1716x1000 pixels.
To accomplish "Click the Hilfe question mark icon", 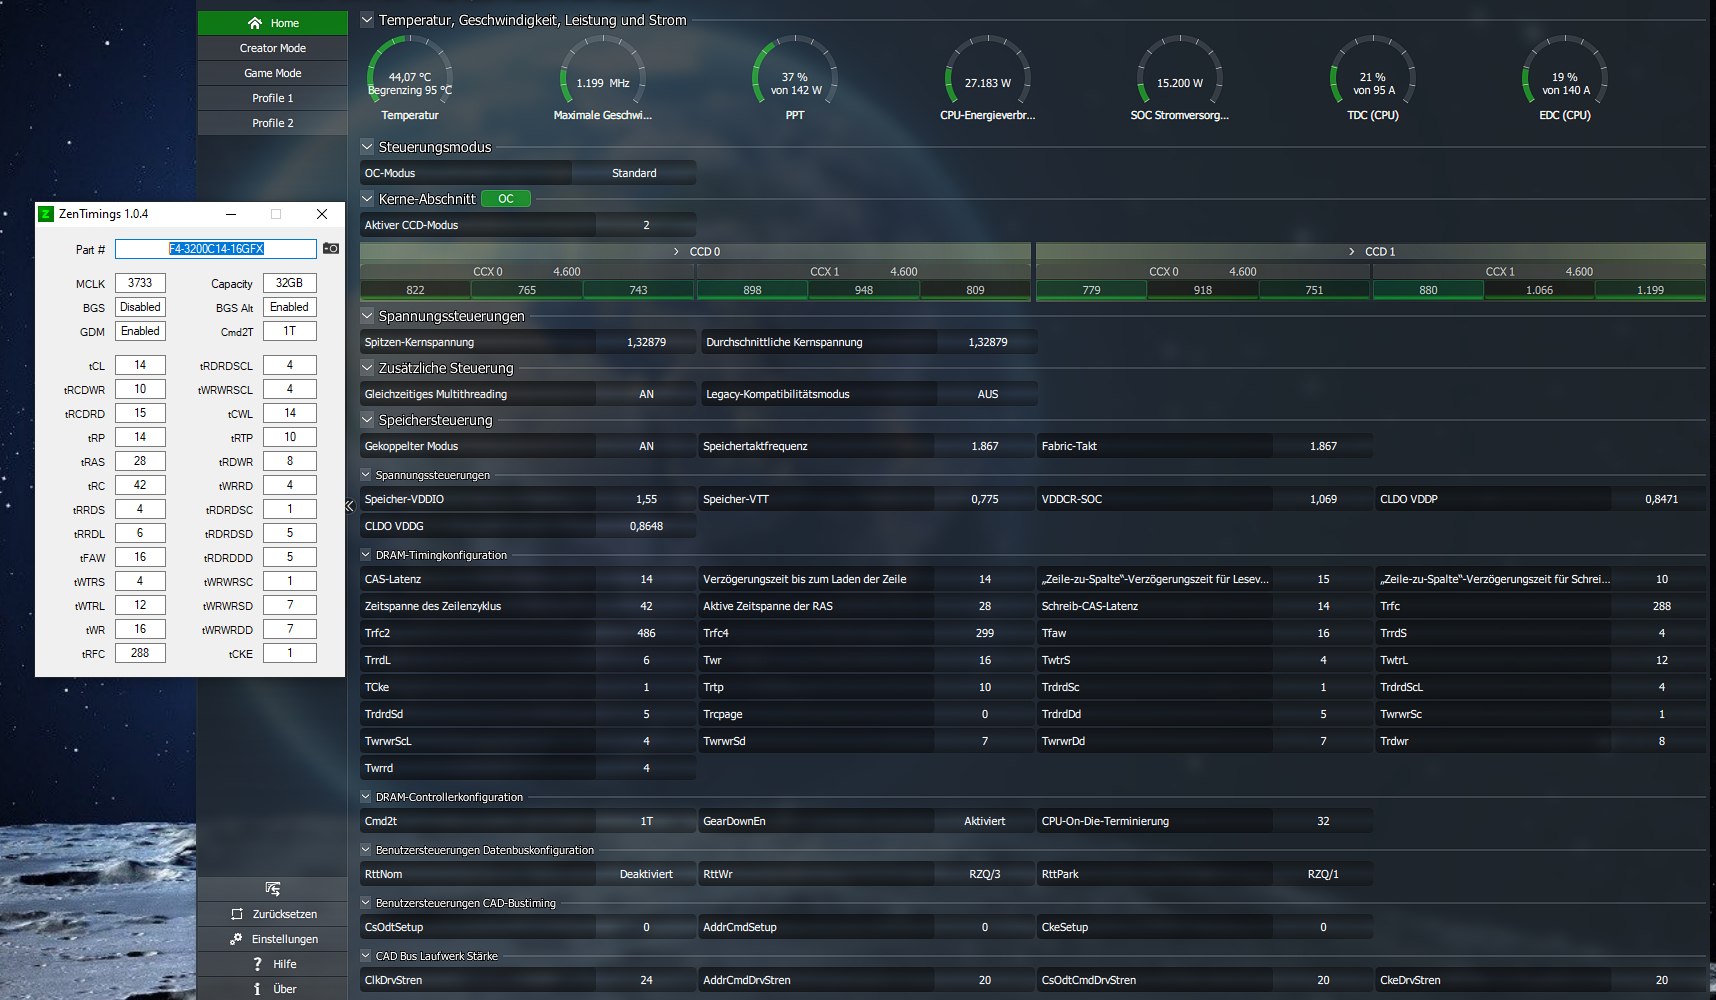I will (257, 964).
